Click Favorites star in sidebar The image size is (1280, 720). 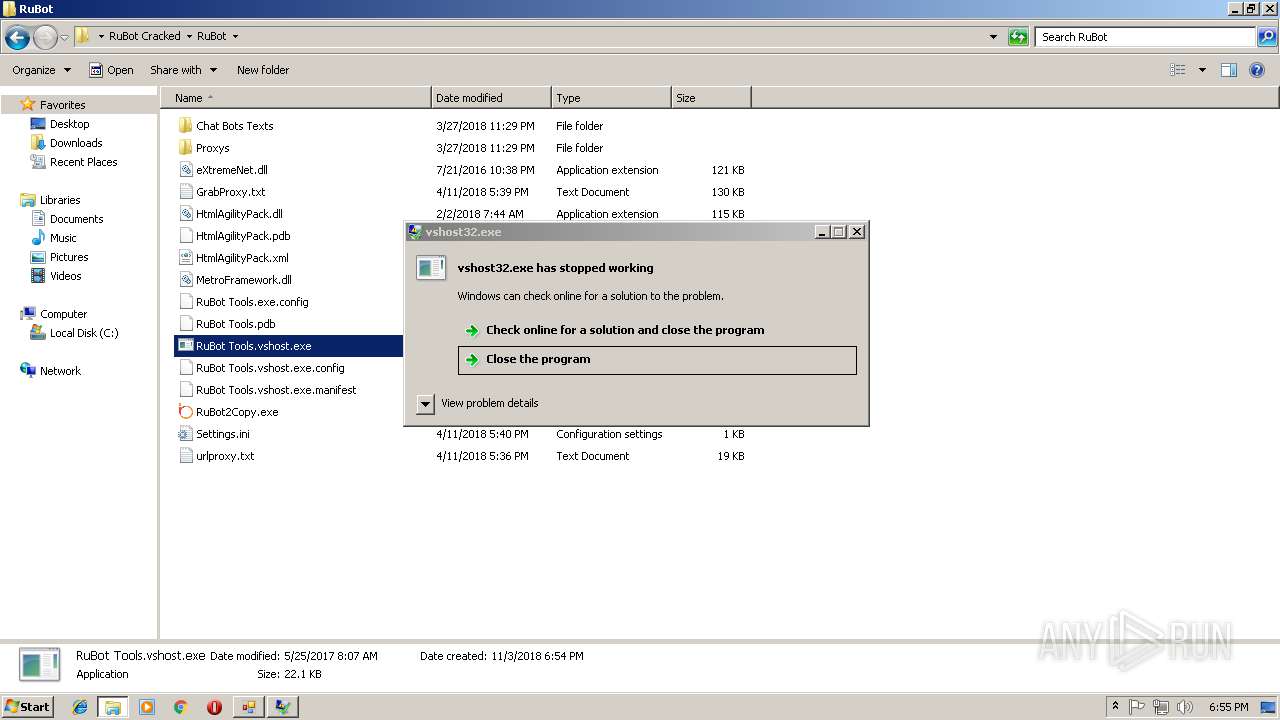click(28, 104)
